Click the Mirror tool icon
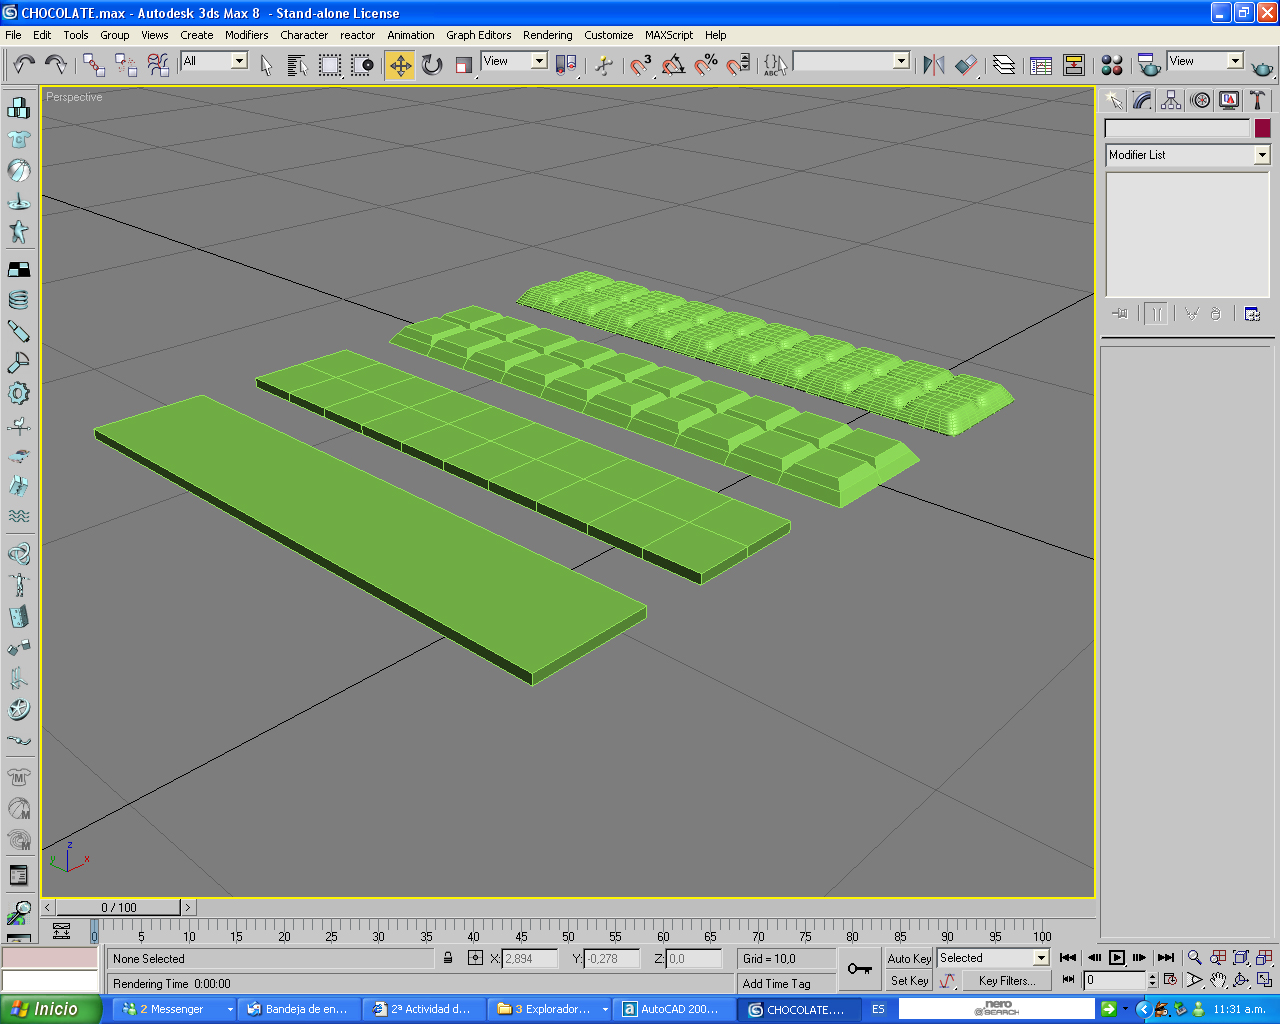1280x1024 pixels. [934, 65]
